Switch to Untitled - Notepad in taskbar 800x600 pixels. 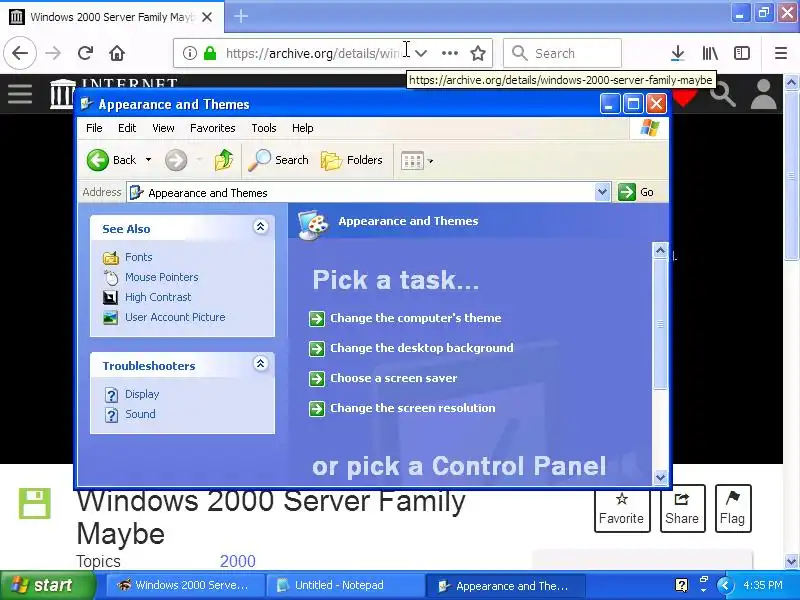click(345, 585)
